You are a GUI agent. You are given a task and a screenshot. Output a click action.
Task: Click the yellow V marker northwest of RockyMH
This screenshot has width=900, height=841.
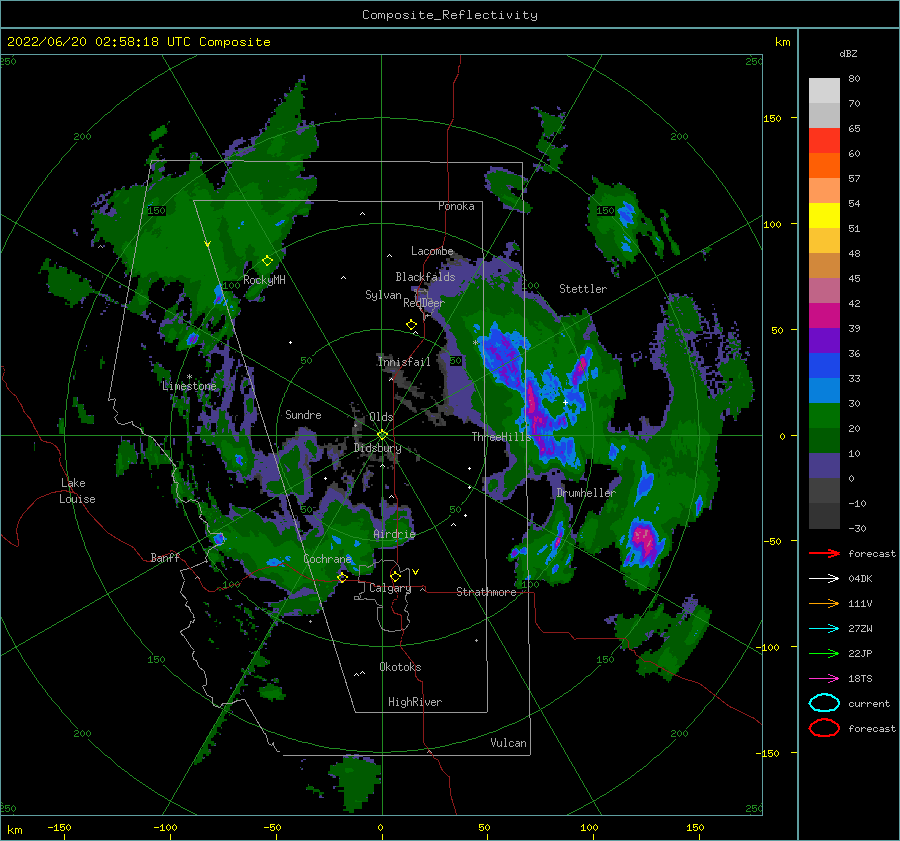click(x=208, y=244)
